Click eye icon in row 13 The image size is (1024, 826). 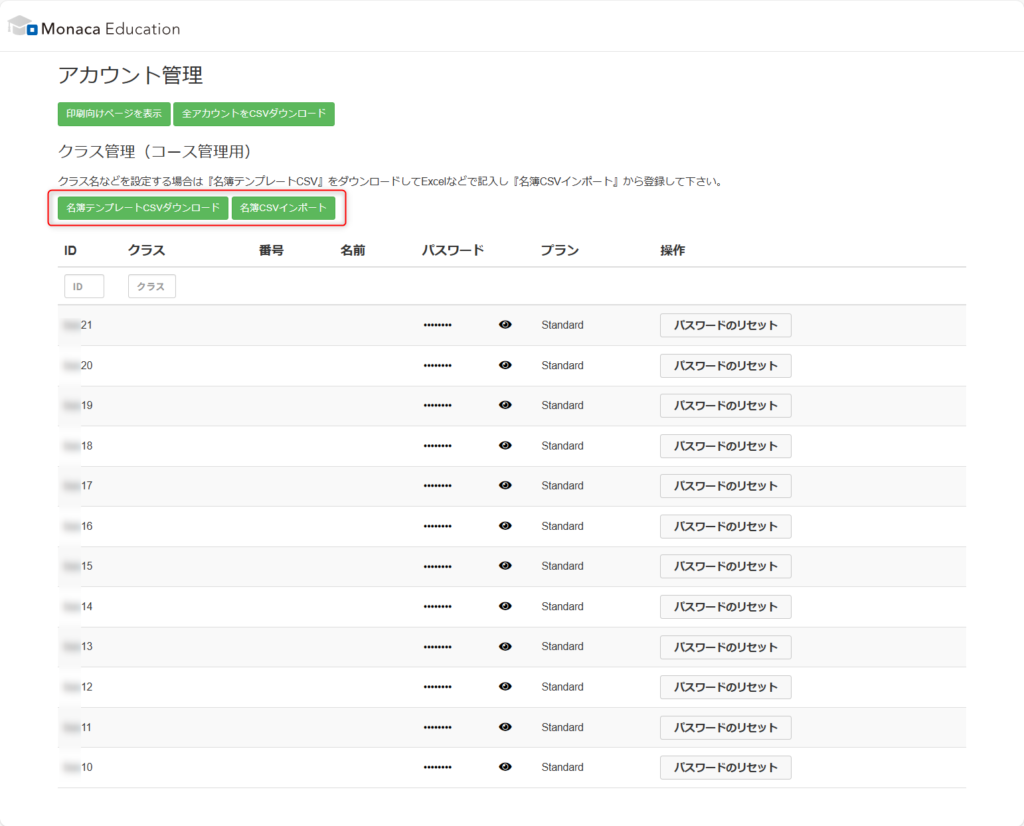click(505, 646)
